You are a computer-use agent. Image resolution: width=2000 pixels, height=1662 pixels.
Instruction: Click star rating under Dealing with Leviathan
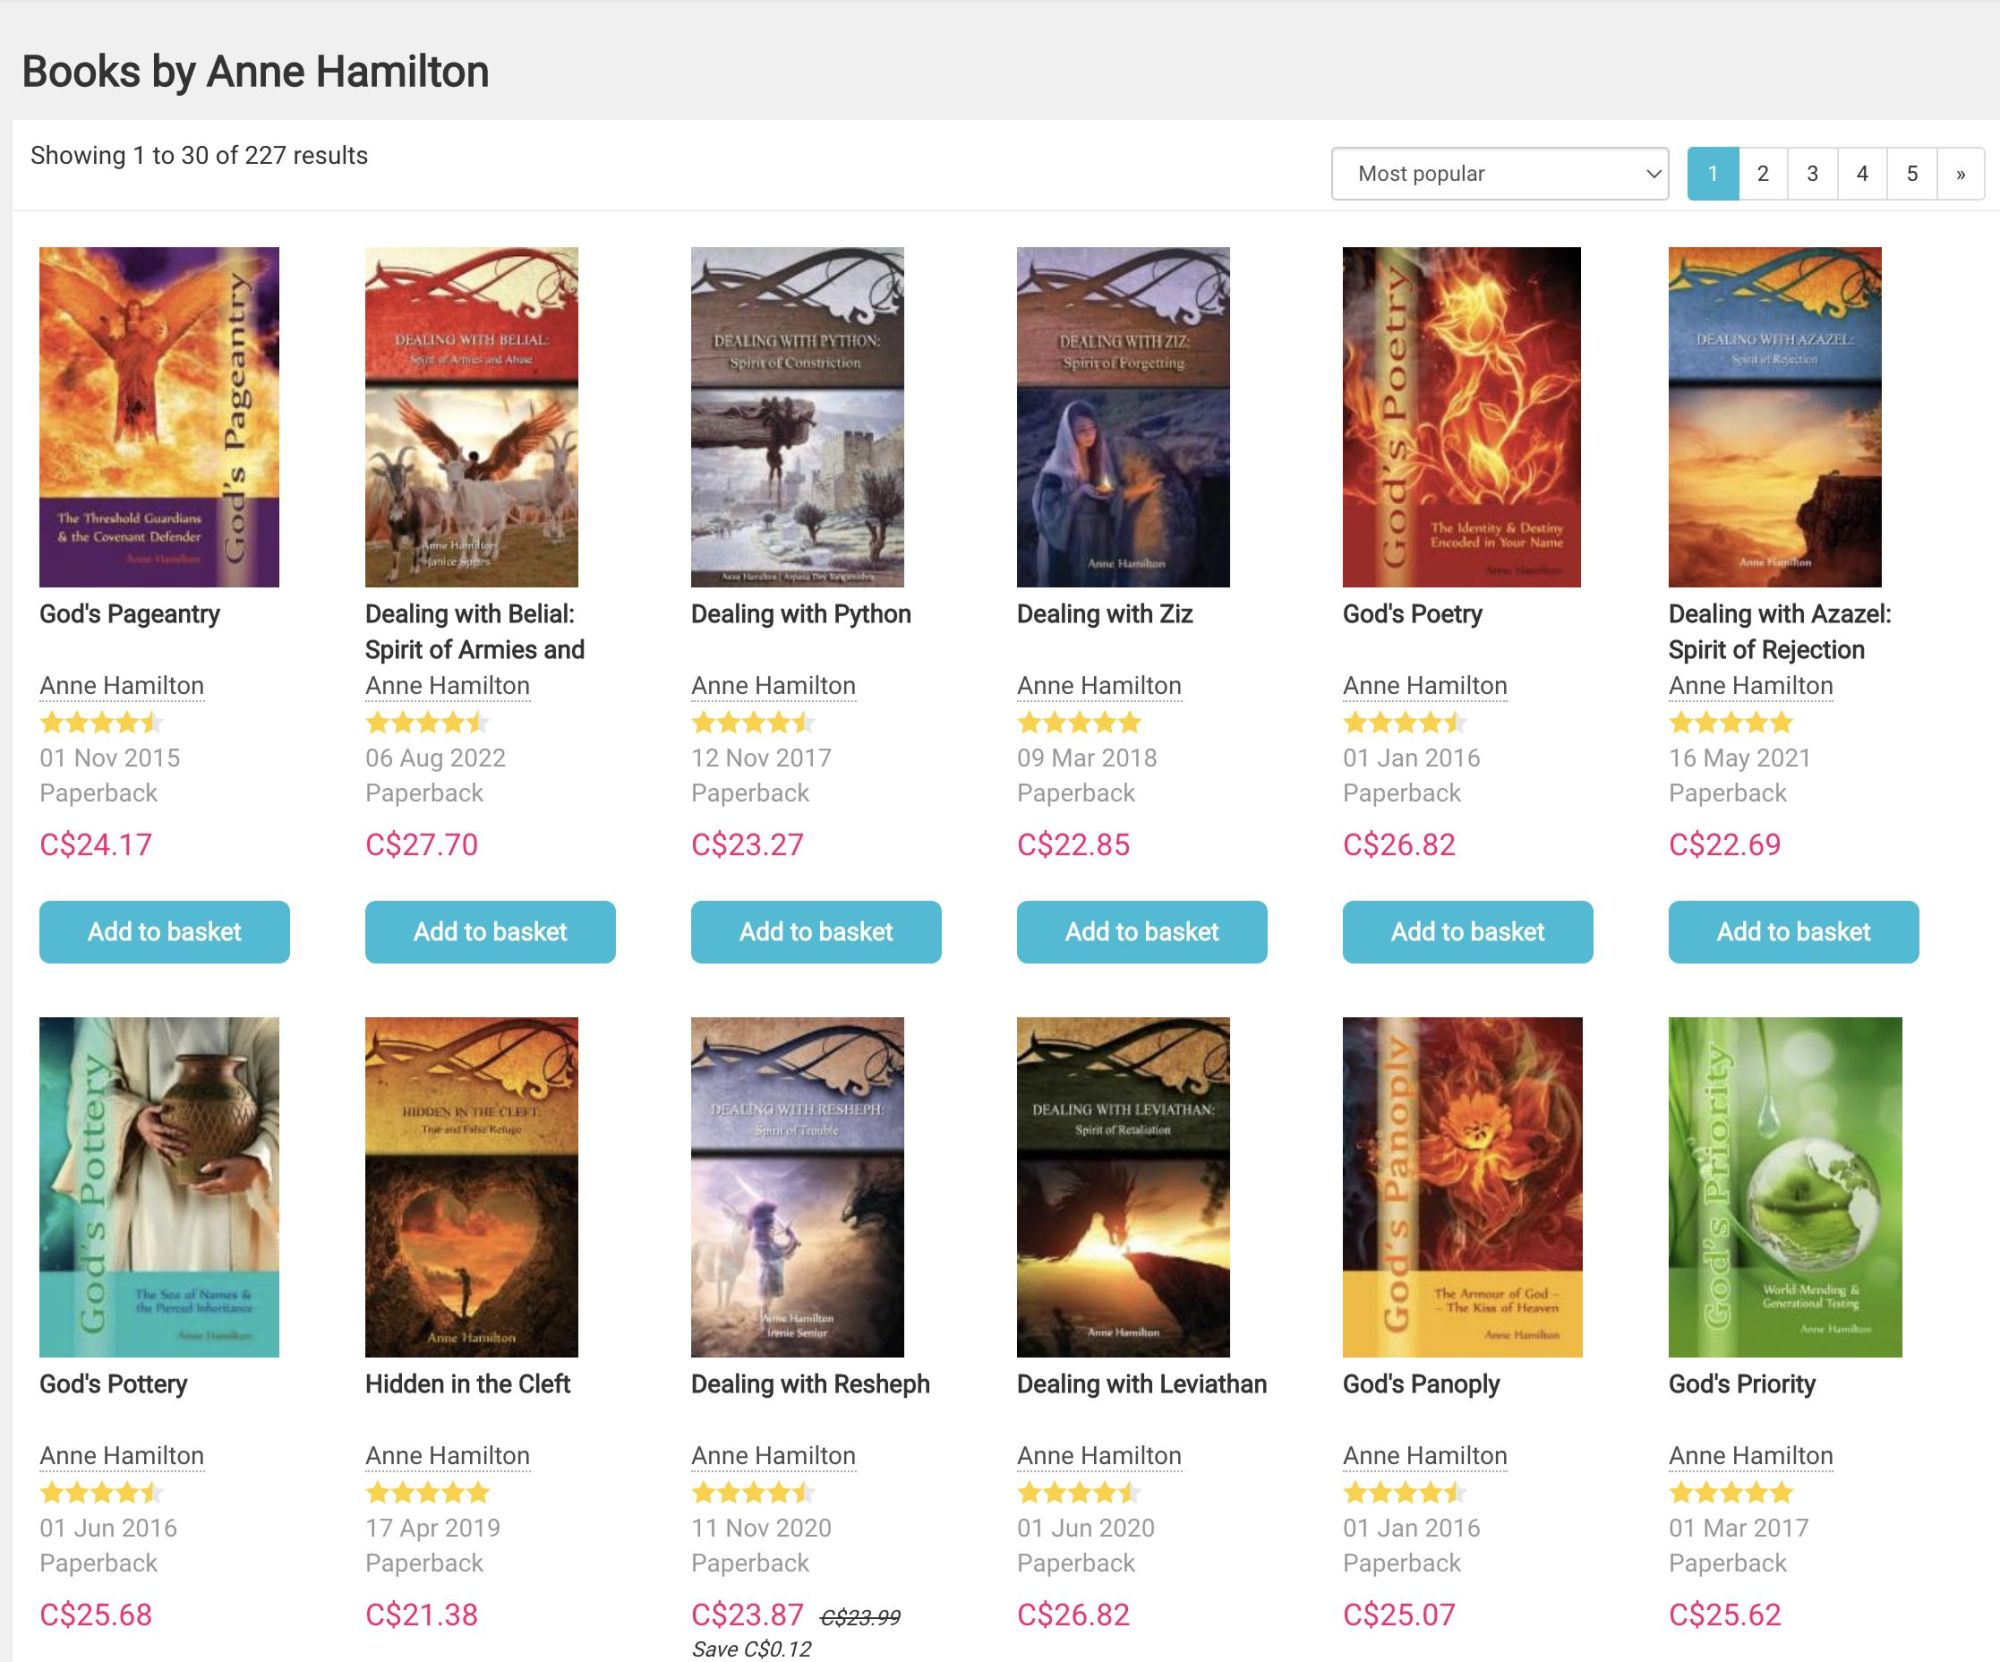pos(1079,1492)
